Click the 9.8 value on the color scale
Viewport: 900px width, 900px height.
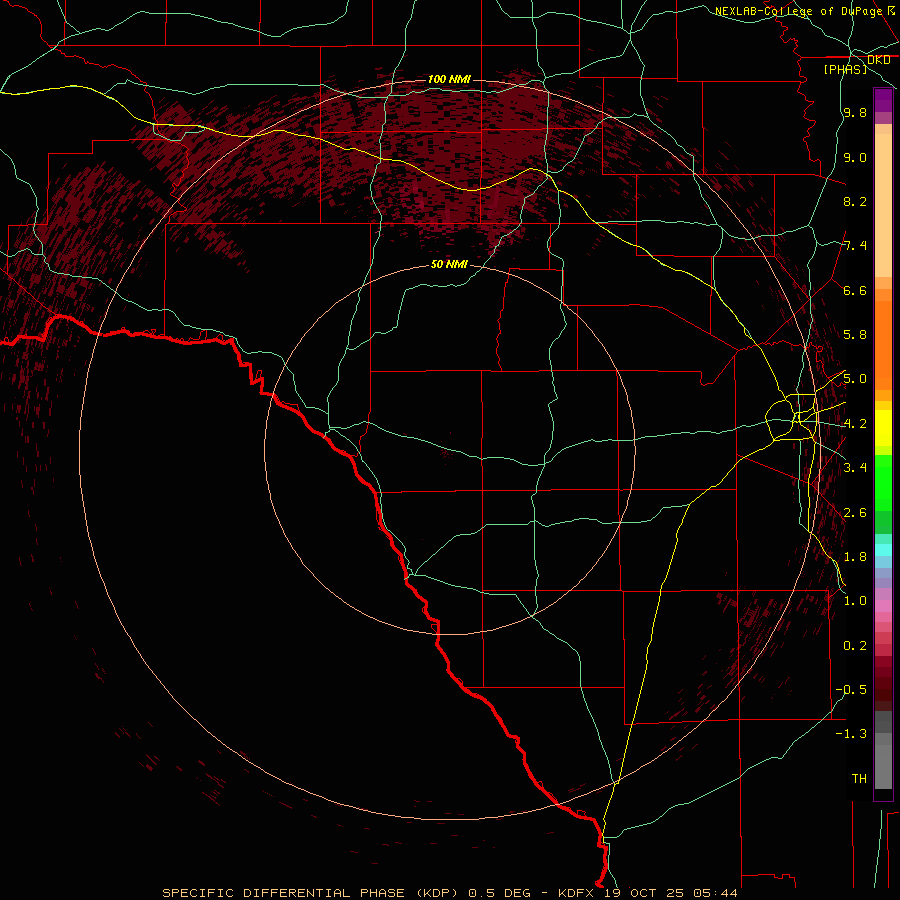(x=855, y=113)
